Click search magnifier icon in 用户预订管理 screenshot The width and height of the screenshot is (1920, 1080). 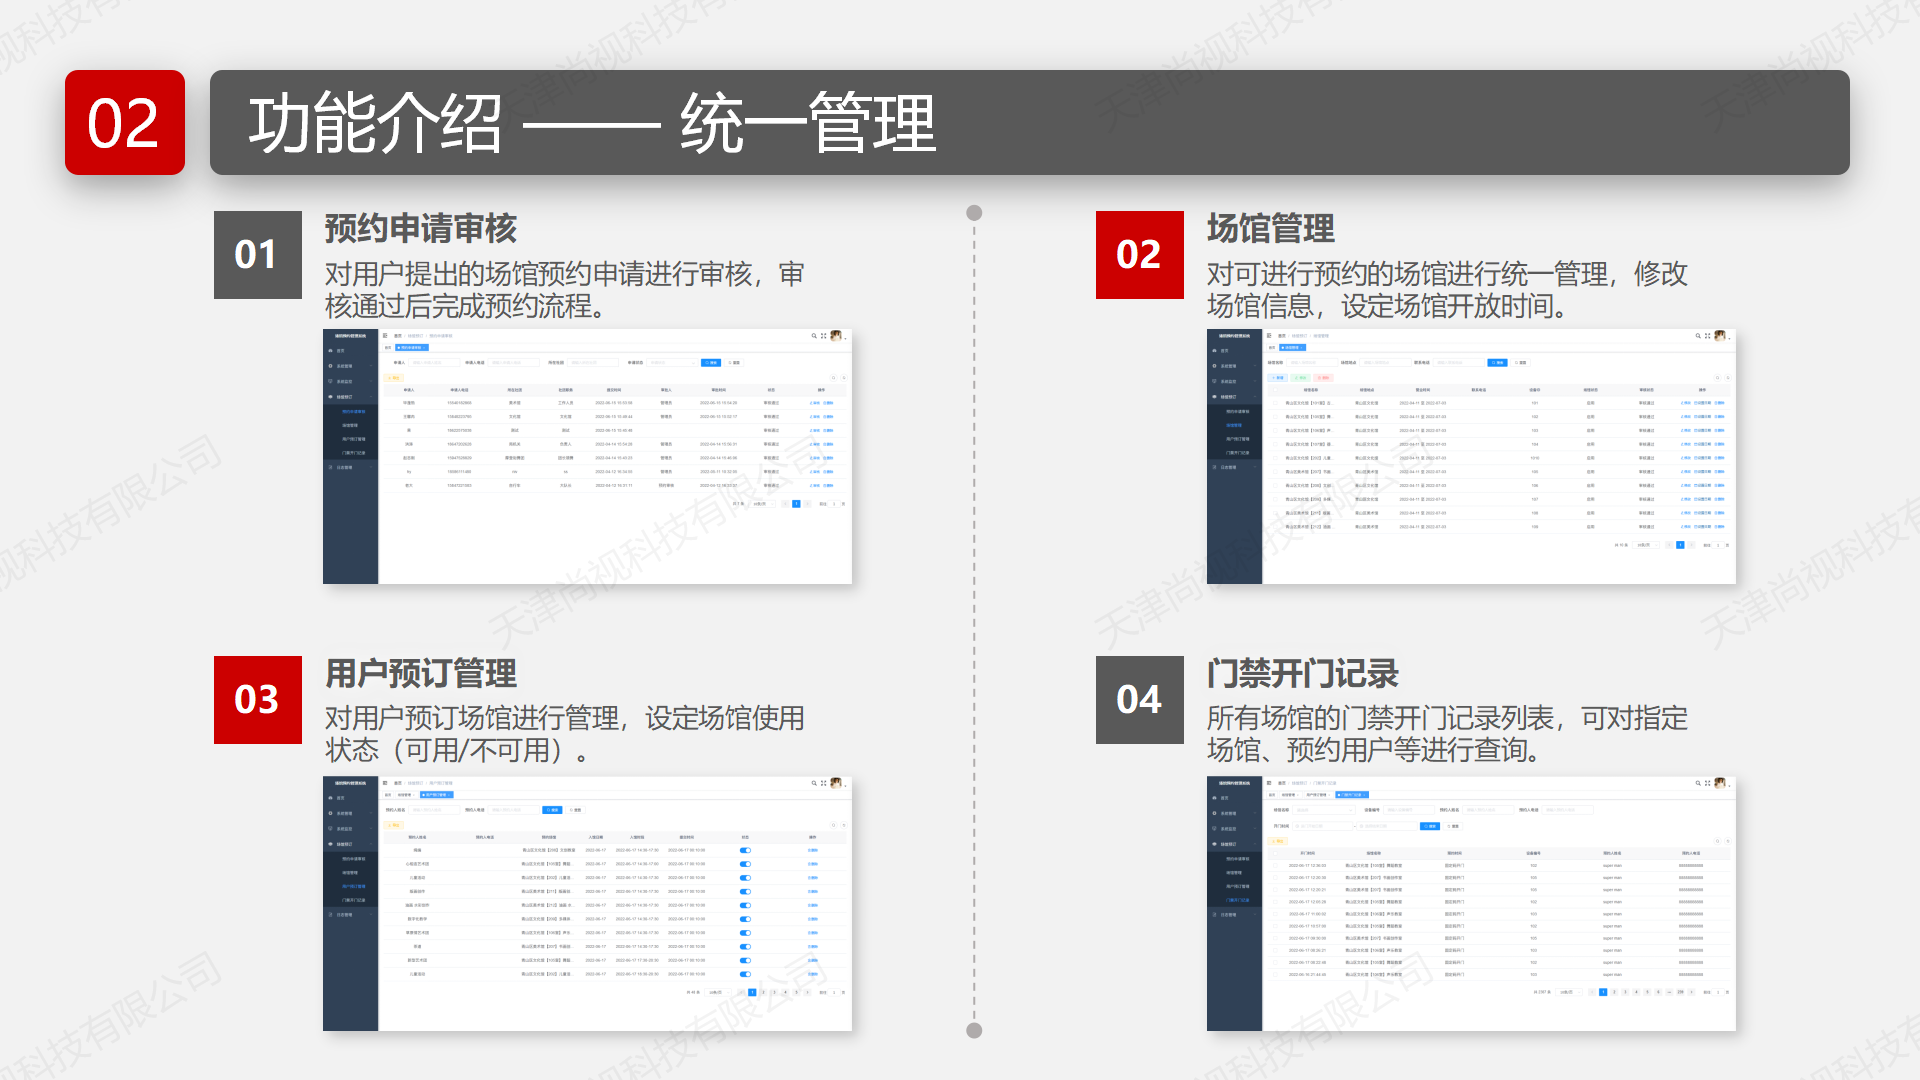point(814,783)
